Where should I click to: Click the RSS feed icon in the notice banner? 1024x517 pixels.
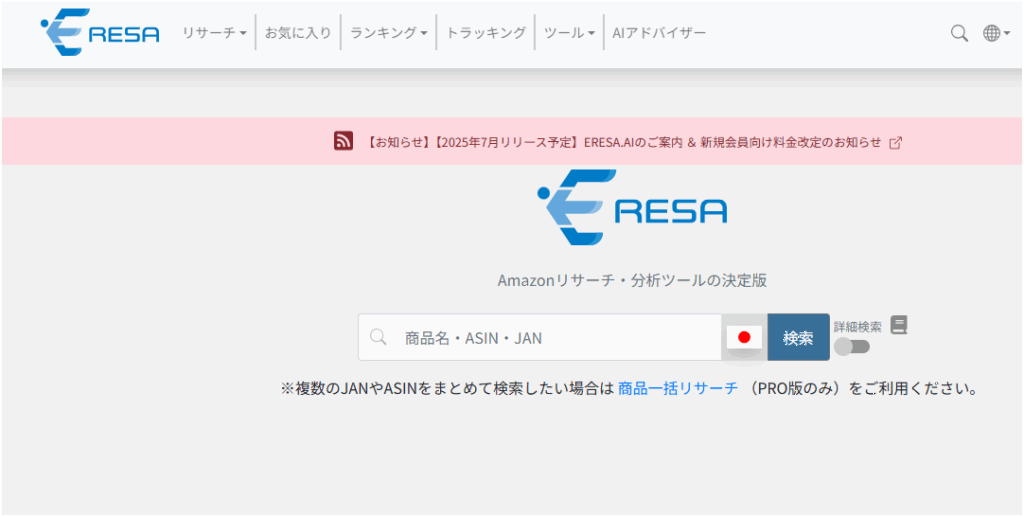point(344,141)
